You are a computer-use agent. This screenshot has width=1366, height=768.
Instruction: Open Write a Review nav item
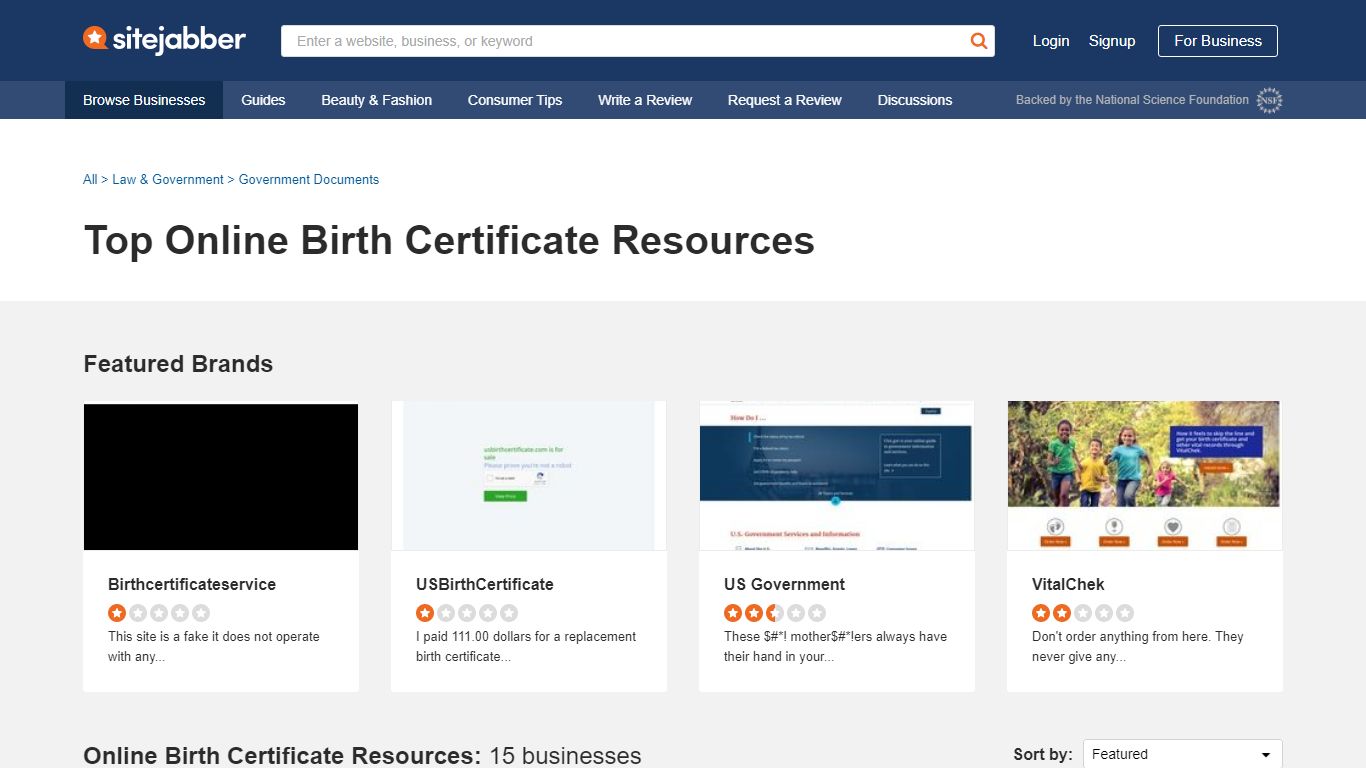(x=645, y=100)
